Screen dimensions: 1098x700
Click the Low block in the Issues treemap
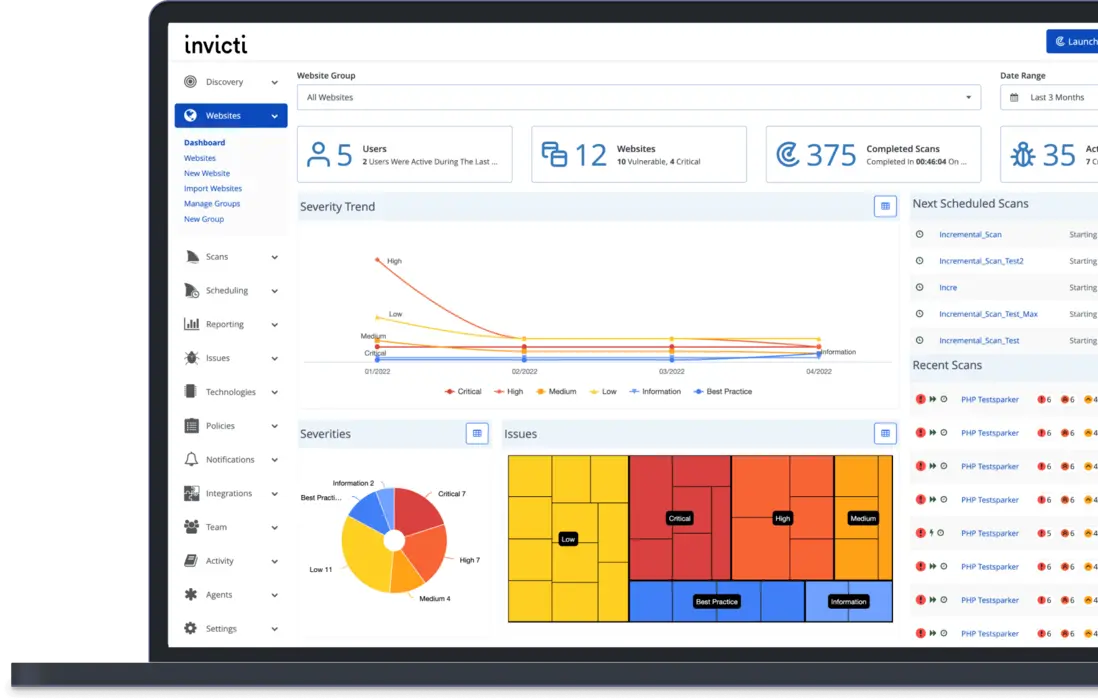[x=567, y=538]
